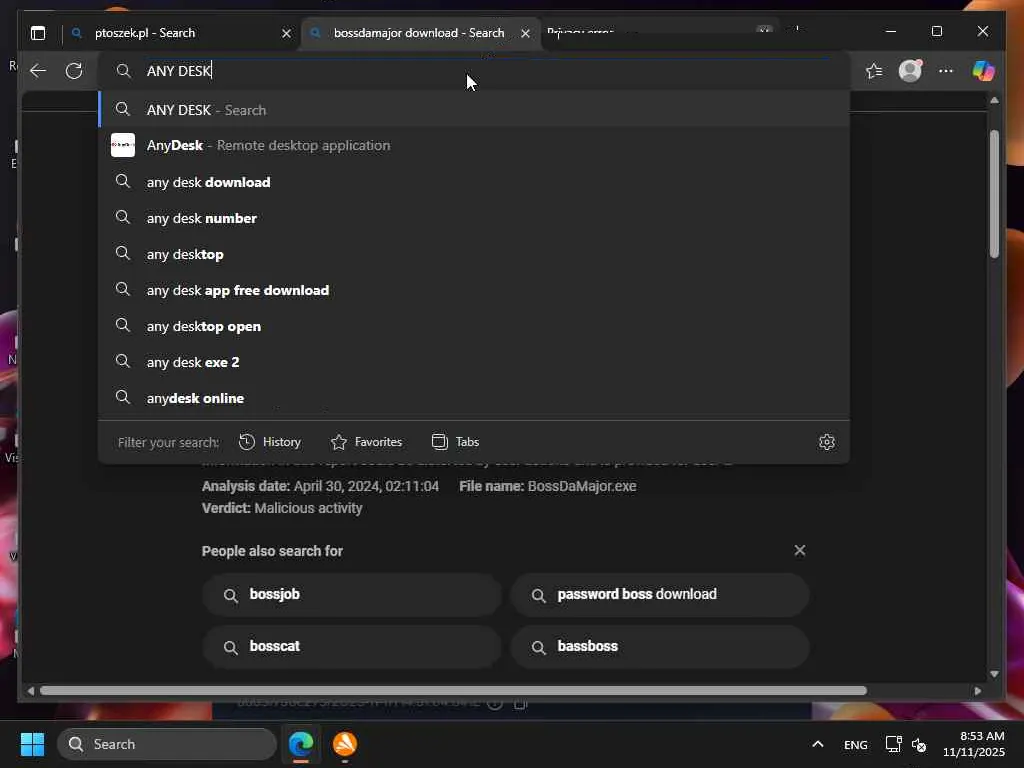
Task: Select bossdamajor download - Search tab
Action: (x=421, y=33)
